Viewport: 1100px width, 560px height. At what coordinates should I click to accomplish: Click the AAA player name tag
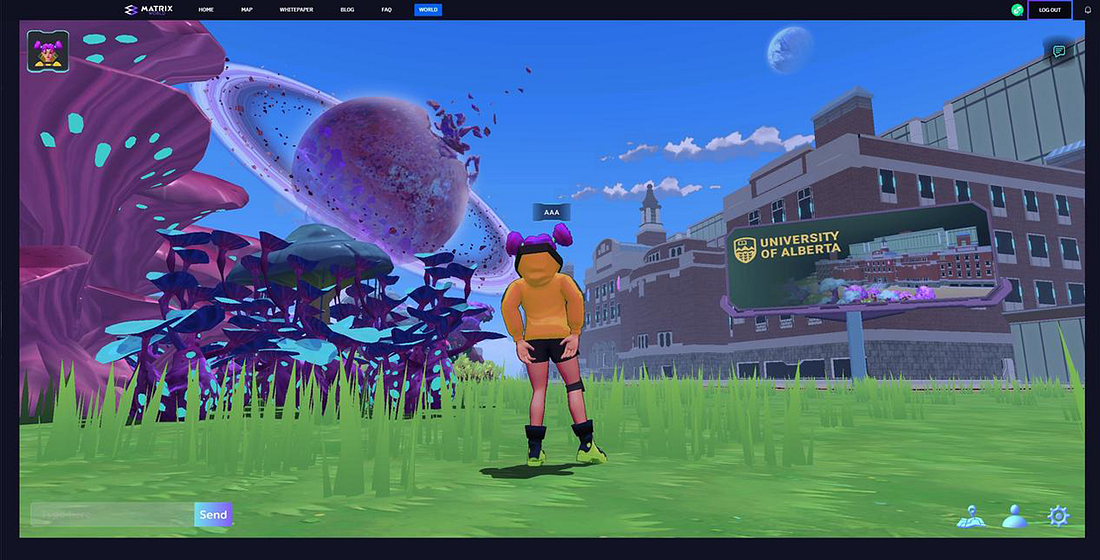(x=551, y=212)
